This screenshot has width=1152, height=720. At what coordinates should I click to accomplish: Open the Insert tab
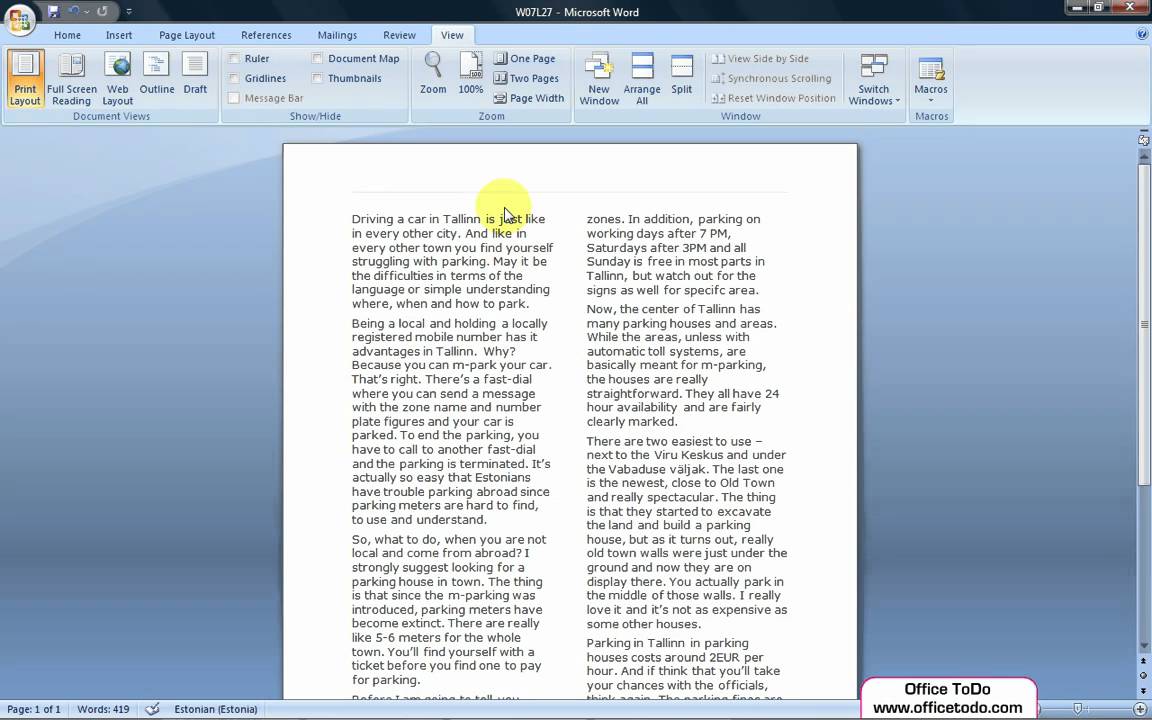coord(119,35)
